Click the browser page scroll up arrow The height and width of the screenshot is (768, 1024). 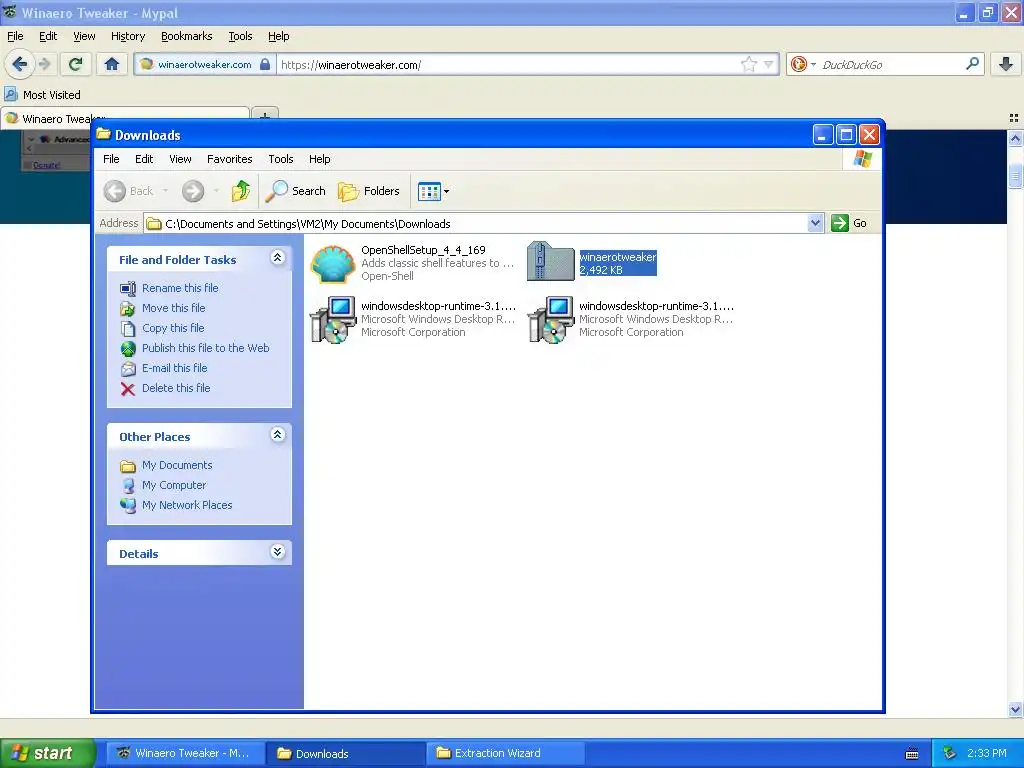click(1015, 138)
